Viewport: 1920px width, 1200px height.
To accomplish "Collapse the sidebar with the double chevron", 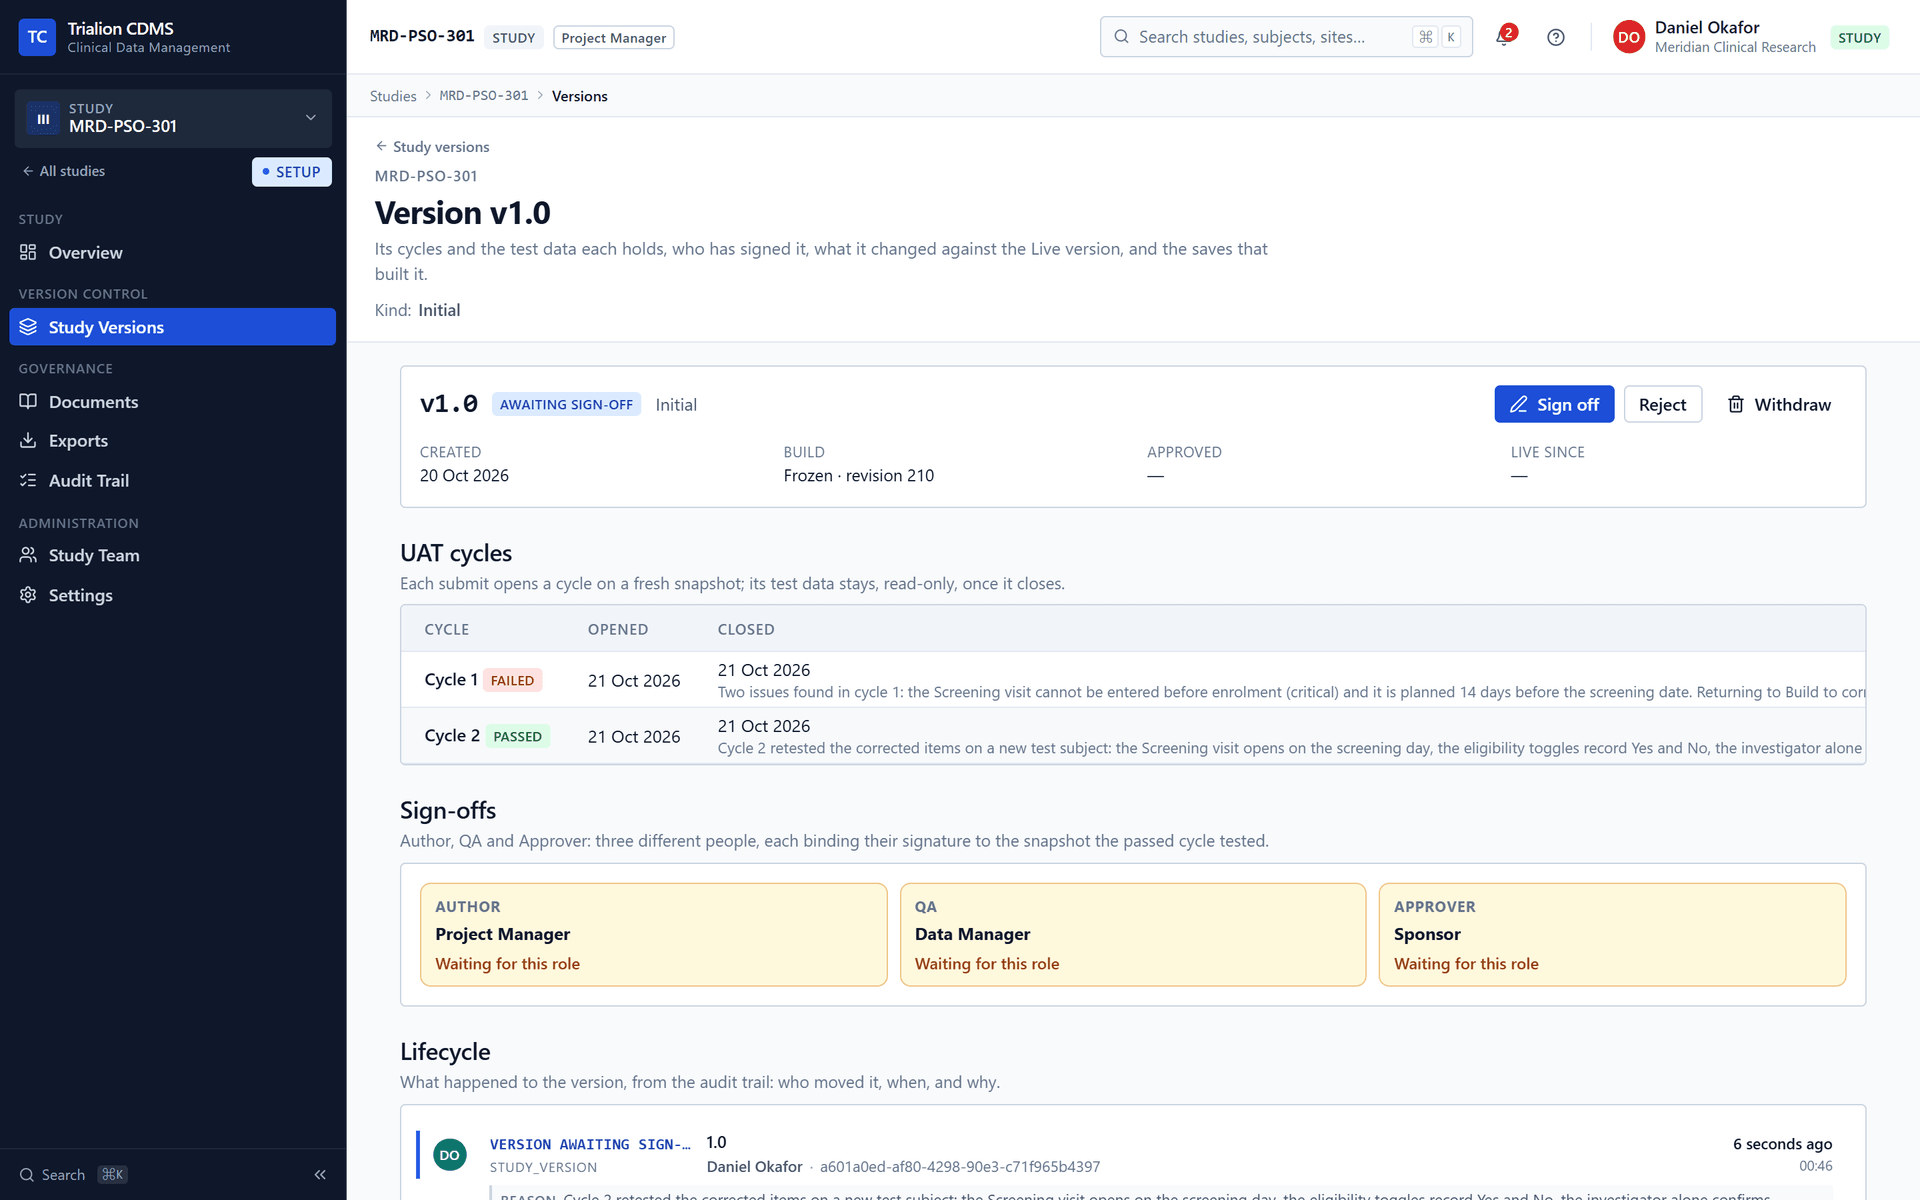I will (x=320, y=1175).
